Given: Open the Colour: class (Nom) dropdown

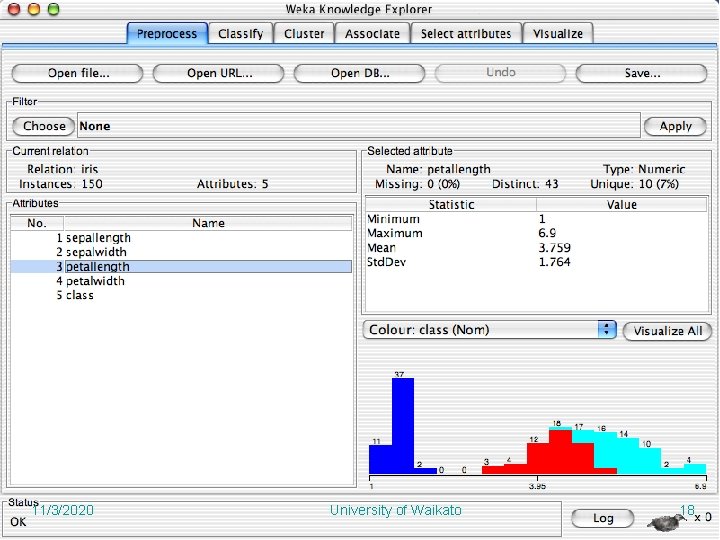Looking at the screenshot, I should coord(489,330).
